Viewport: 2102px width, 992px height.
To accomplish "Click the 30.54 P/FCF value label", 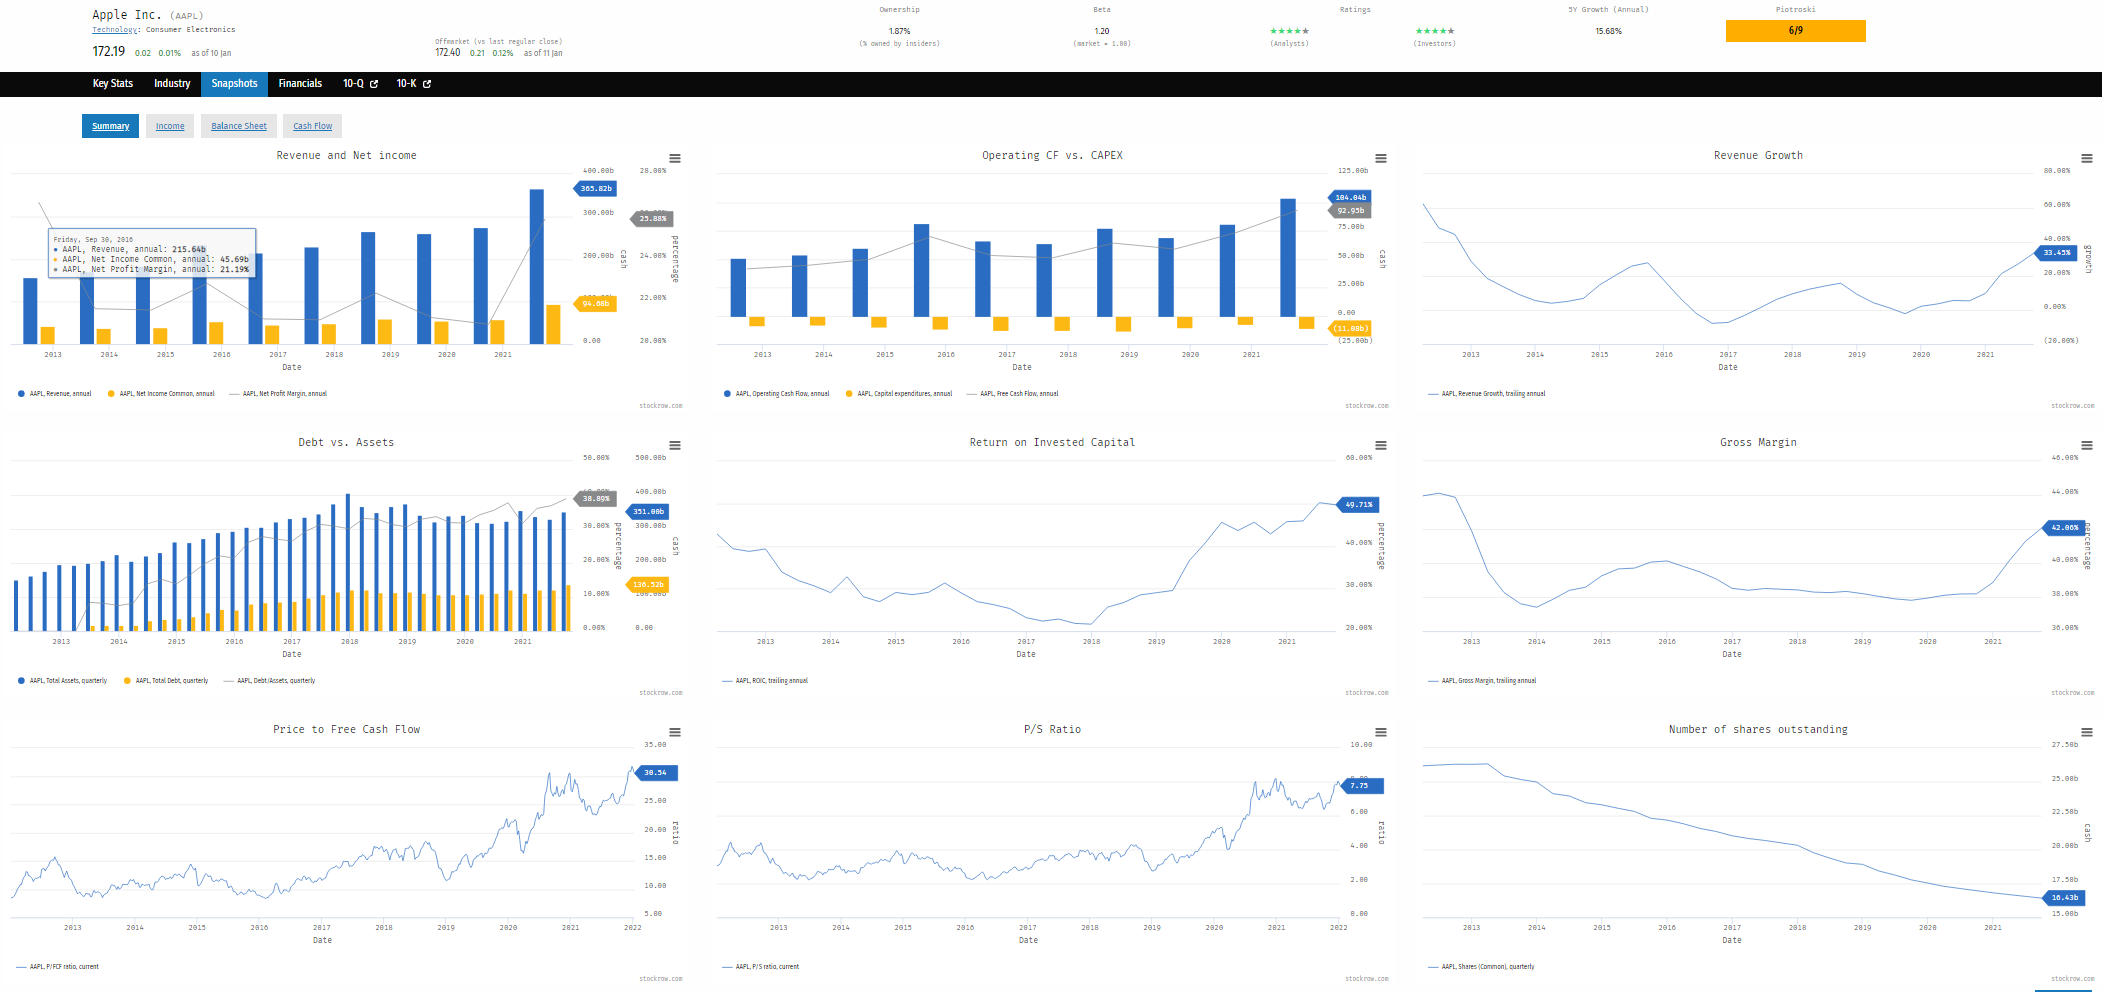I will click(x=656, y=772).
